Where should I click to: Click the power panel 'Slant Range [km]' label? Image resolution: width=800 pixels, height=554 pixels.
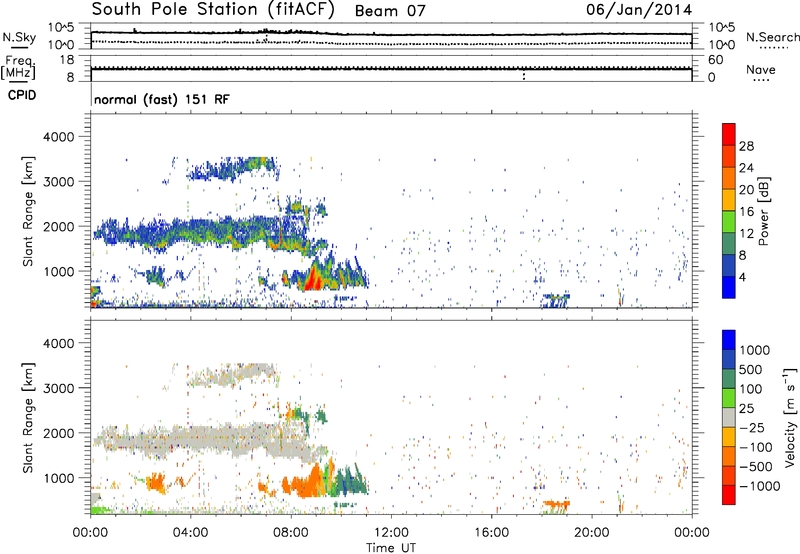pos(28,211)
